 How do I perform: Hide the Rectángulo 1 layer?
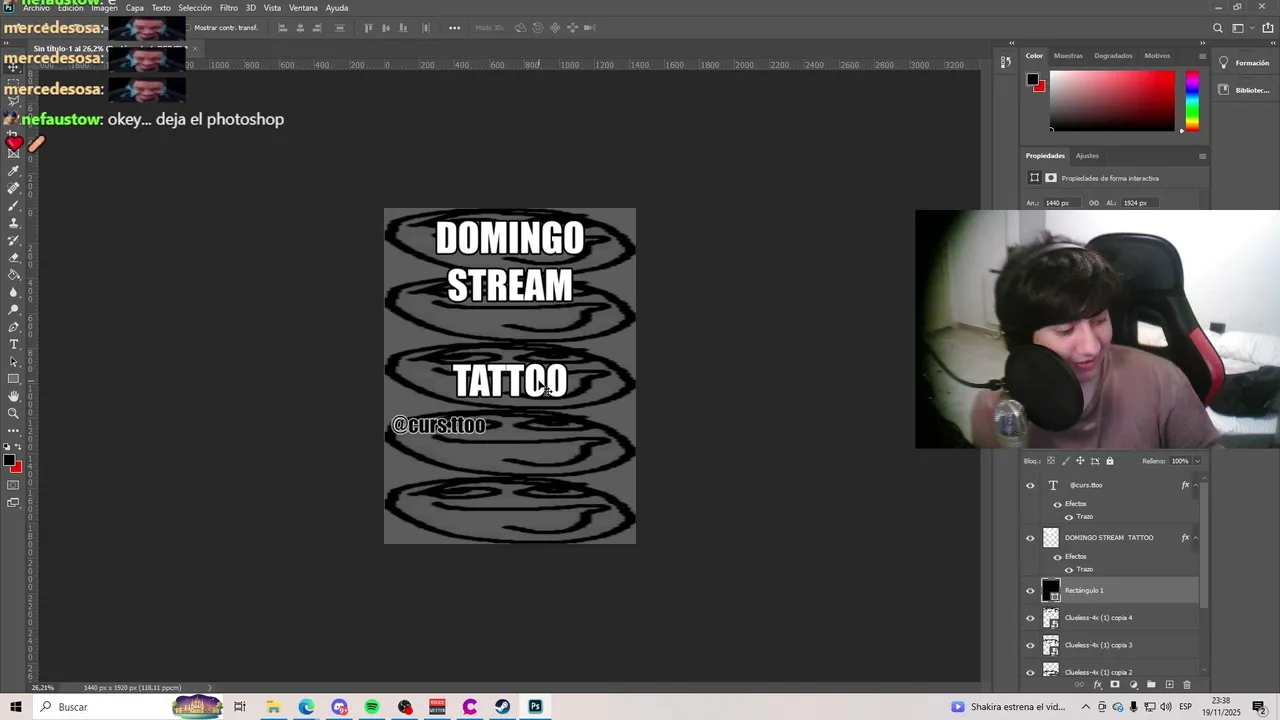click(1030, 591)
